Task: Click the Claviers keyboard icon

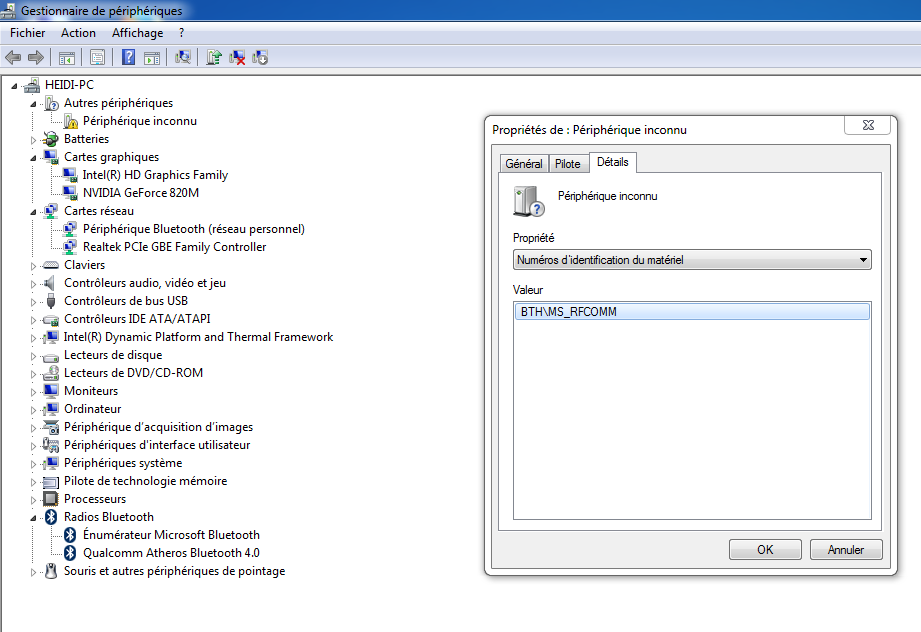Action: point(51,265)
